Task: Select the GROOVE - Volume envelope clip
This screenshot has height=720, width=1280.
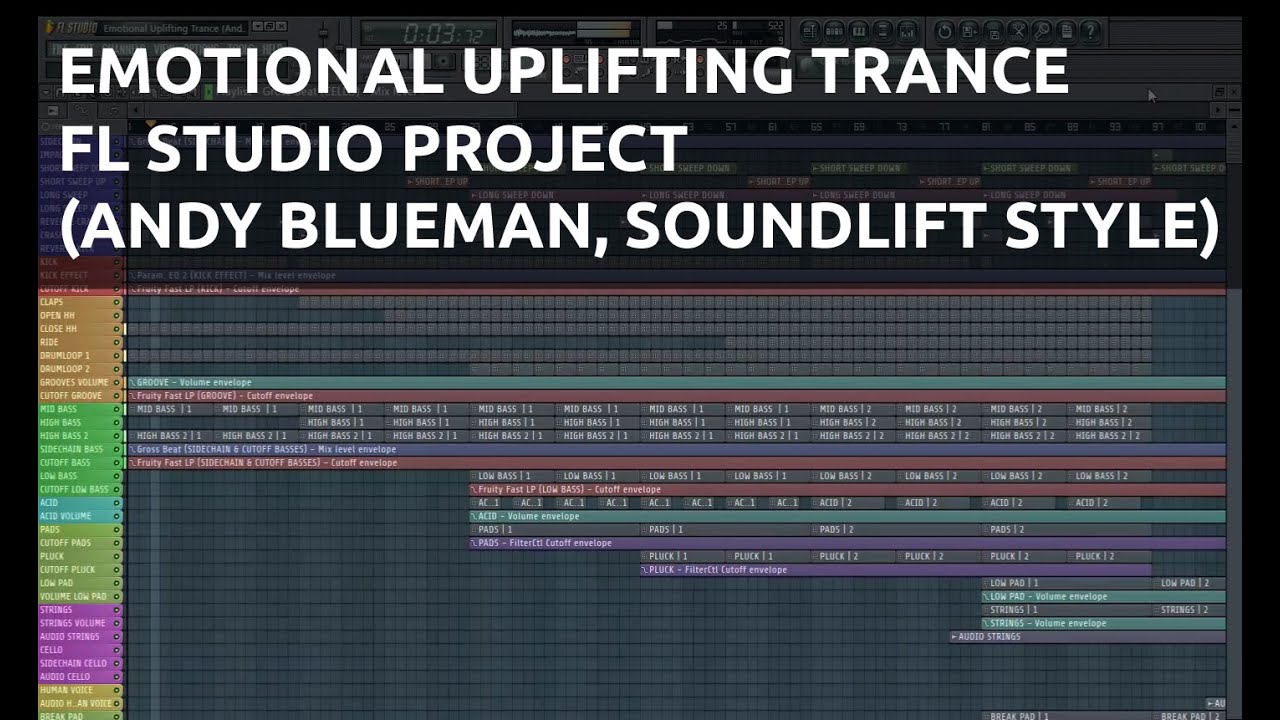Action: point(676,382)
